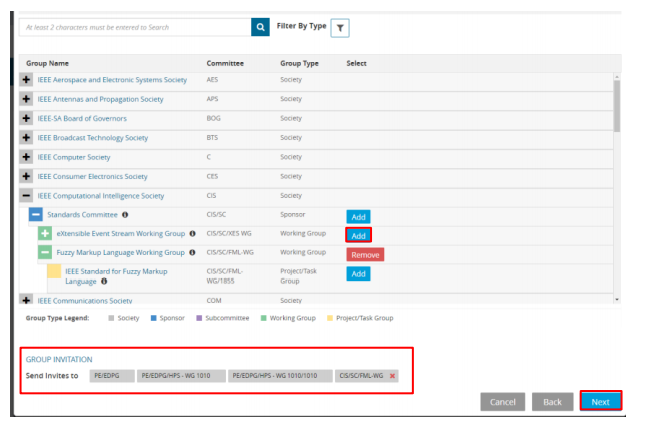The width and height of the screenshot is (647, 429).
Task: Click the PE/EDPG/HPS - WG 1010 tag
Action: coord(181,376)
